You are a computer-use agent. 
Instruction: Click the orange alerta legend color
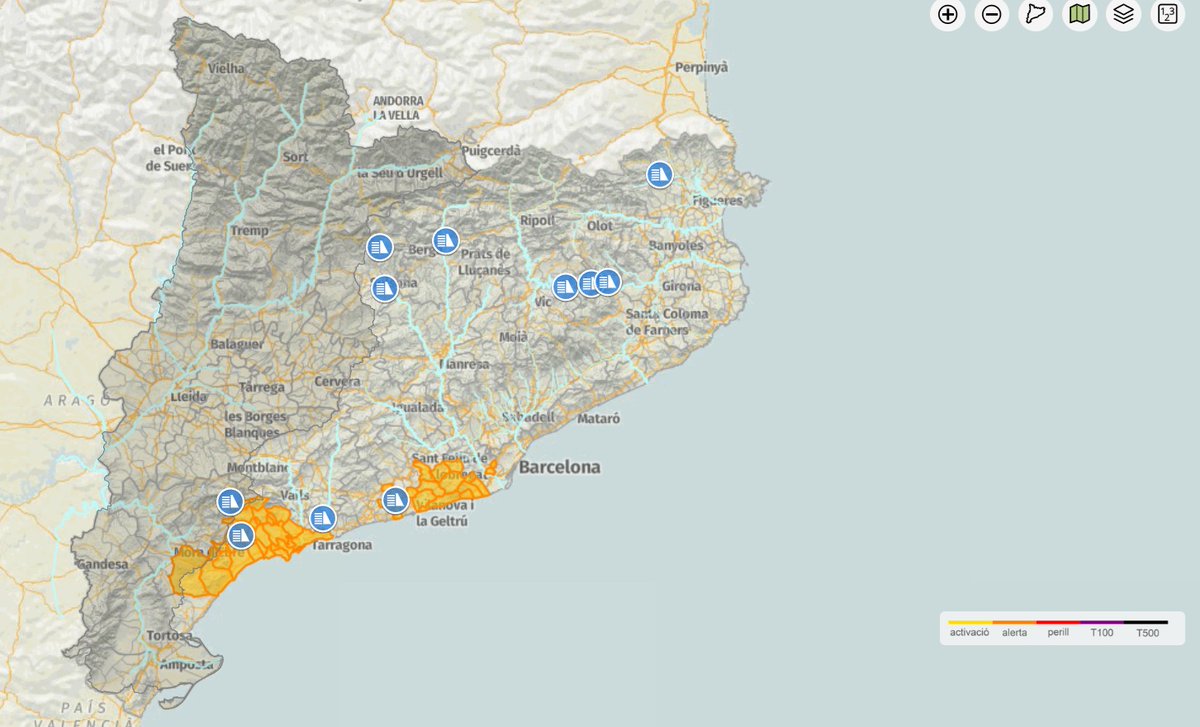tap(1014, 622)
